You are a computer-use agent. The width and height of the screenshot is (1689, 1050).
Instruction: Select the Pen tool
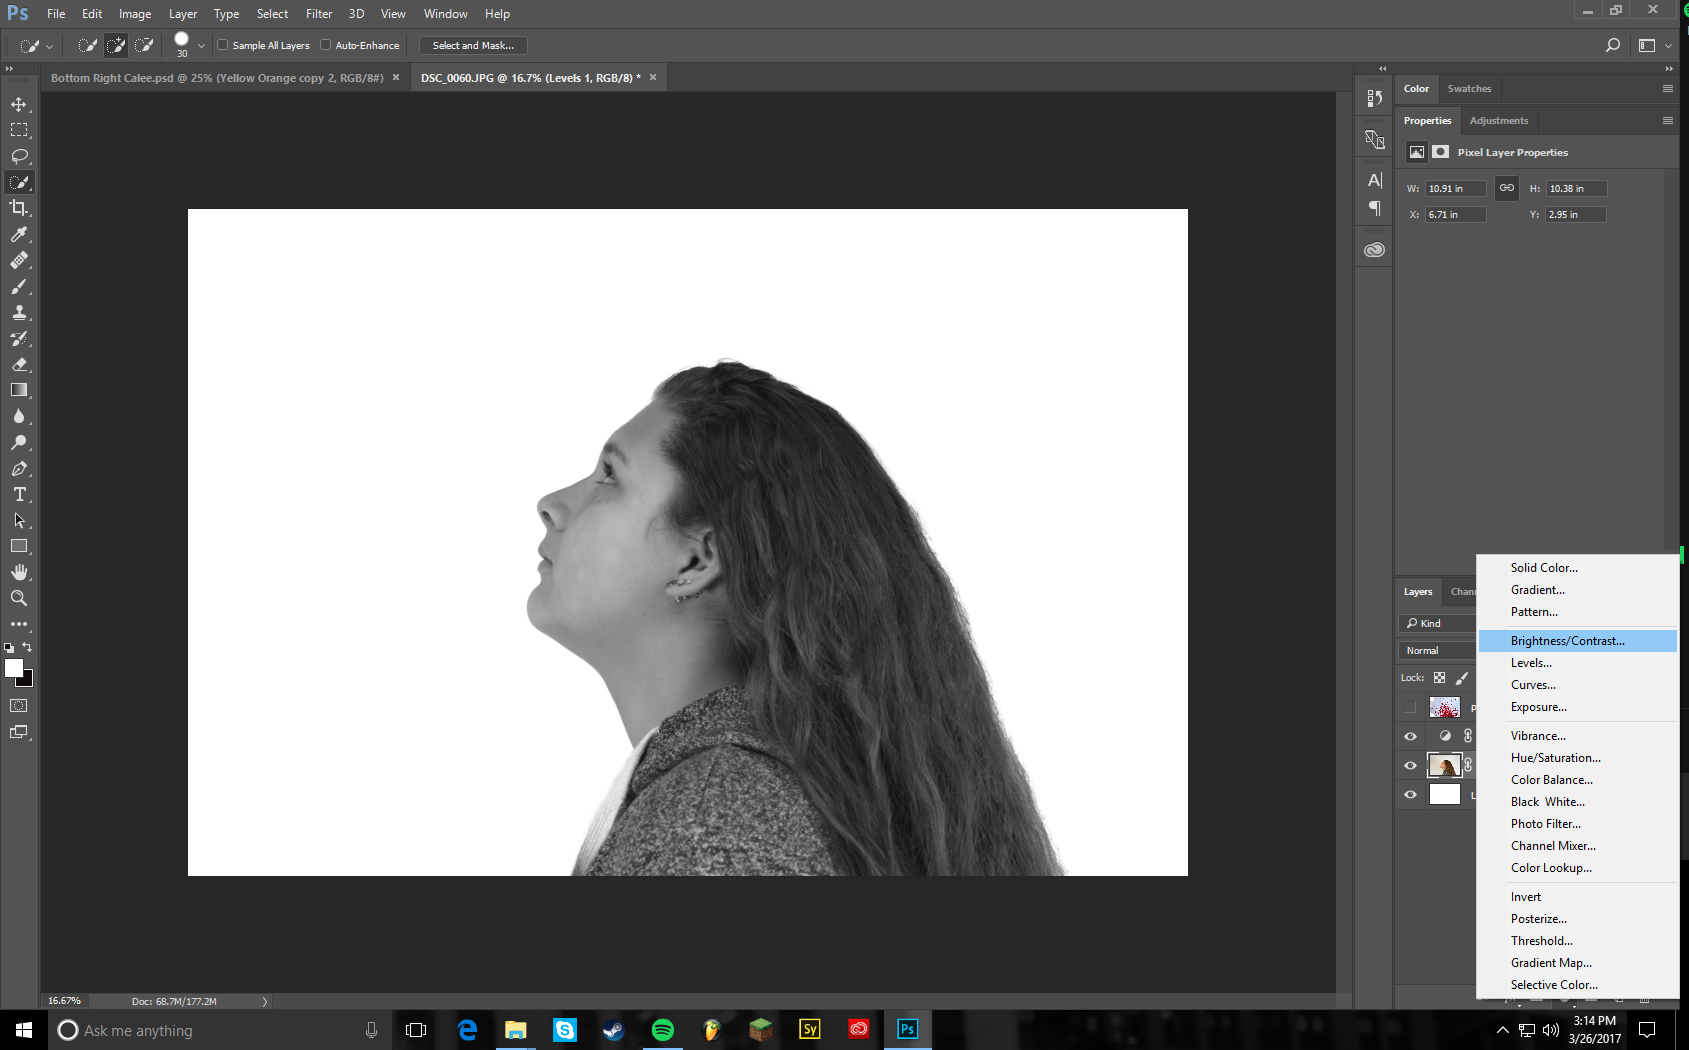pyautogui.click(x=19, y=468)
